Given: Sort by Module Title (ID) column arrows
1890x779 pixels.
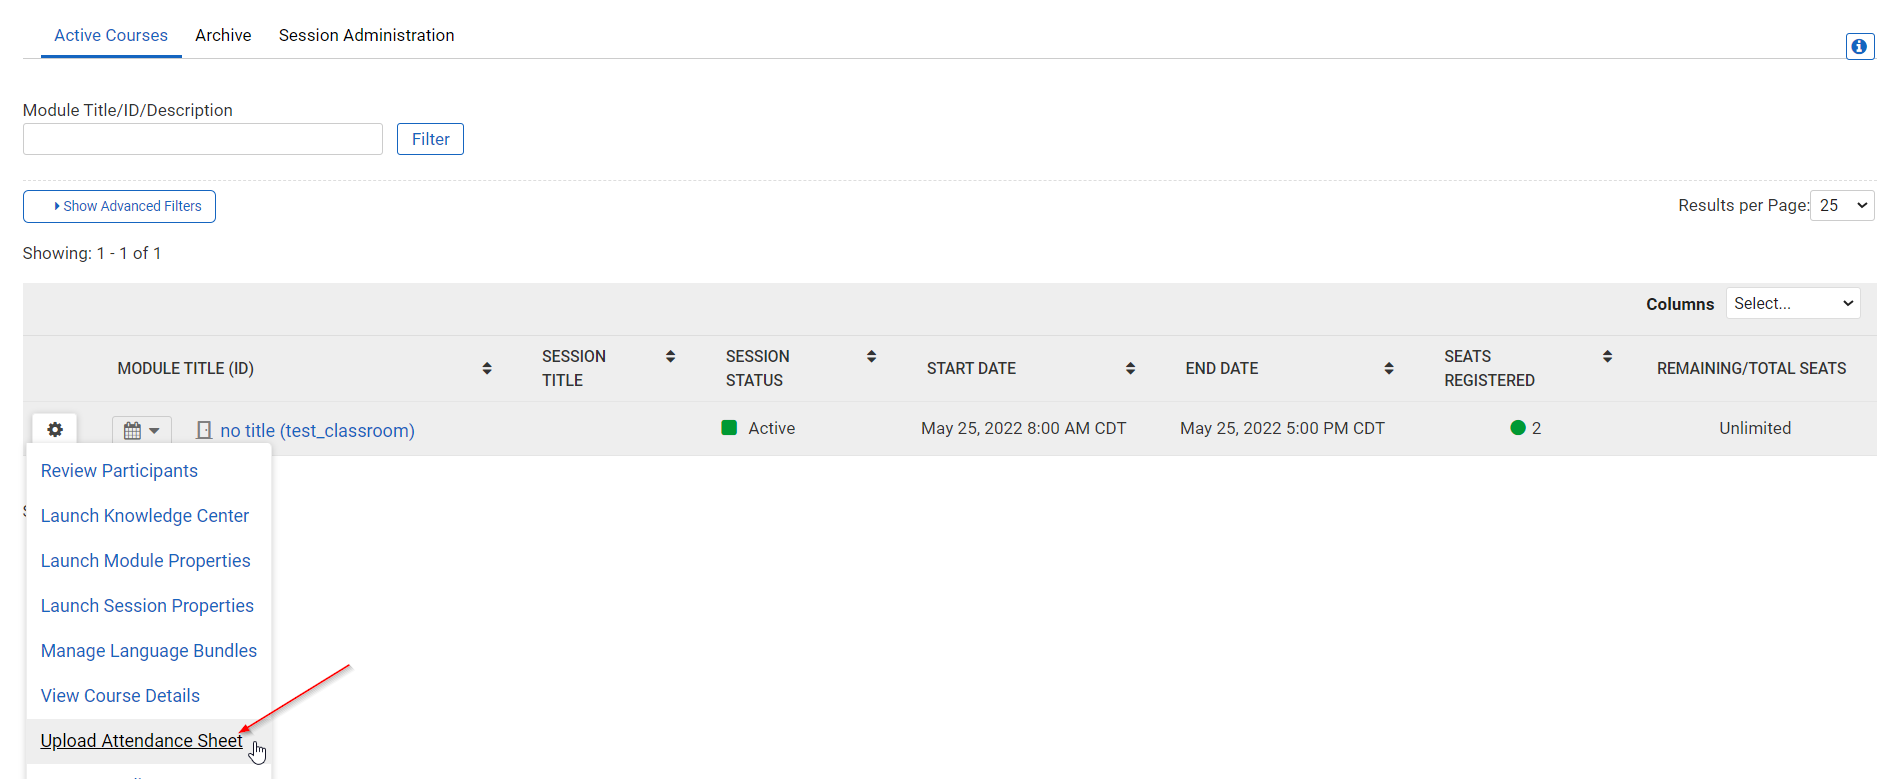Looking at the screenshot, I should point(487,368).
